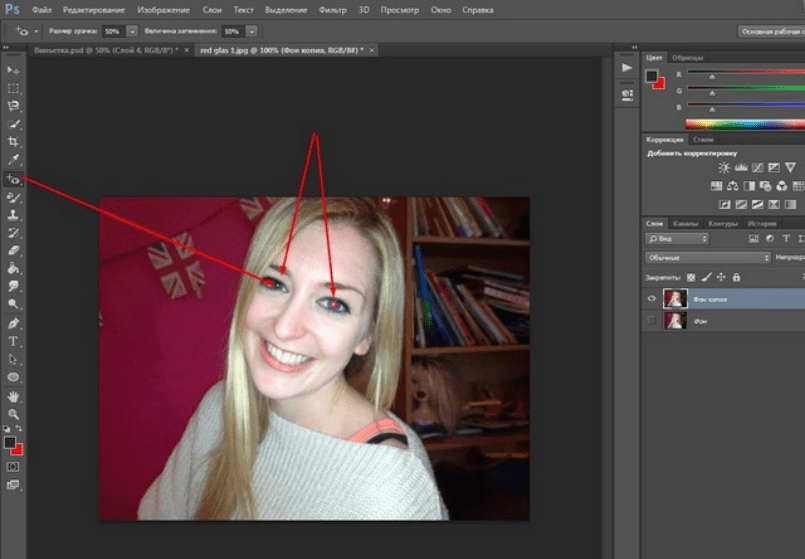Pick the Eyedropper tool
The width and height of the screenshot is (805, 559).
pyautogui.click(x=14, y=160)
